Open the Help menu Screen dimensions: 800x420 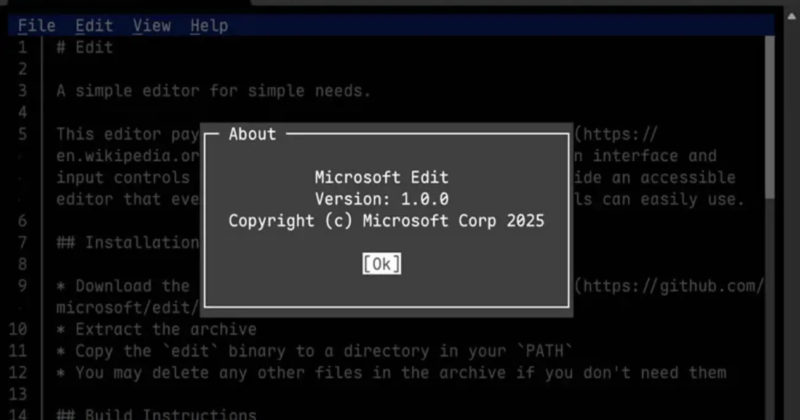pos(209,25)
